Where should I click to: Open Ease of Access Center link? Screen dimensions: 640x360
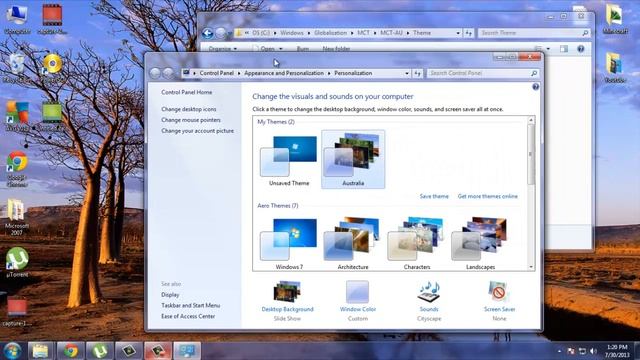pyautogui.click(x=188, y=316)
